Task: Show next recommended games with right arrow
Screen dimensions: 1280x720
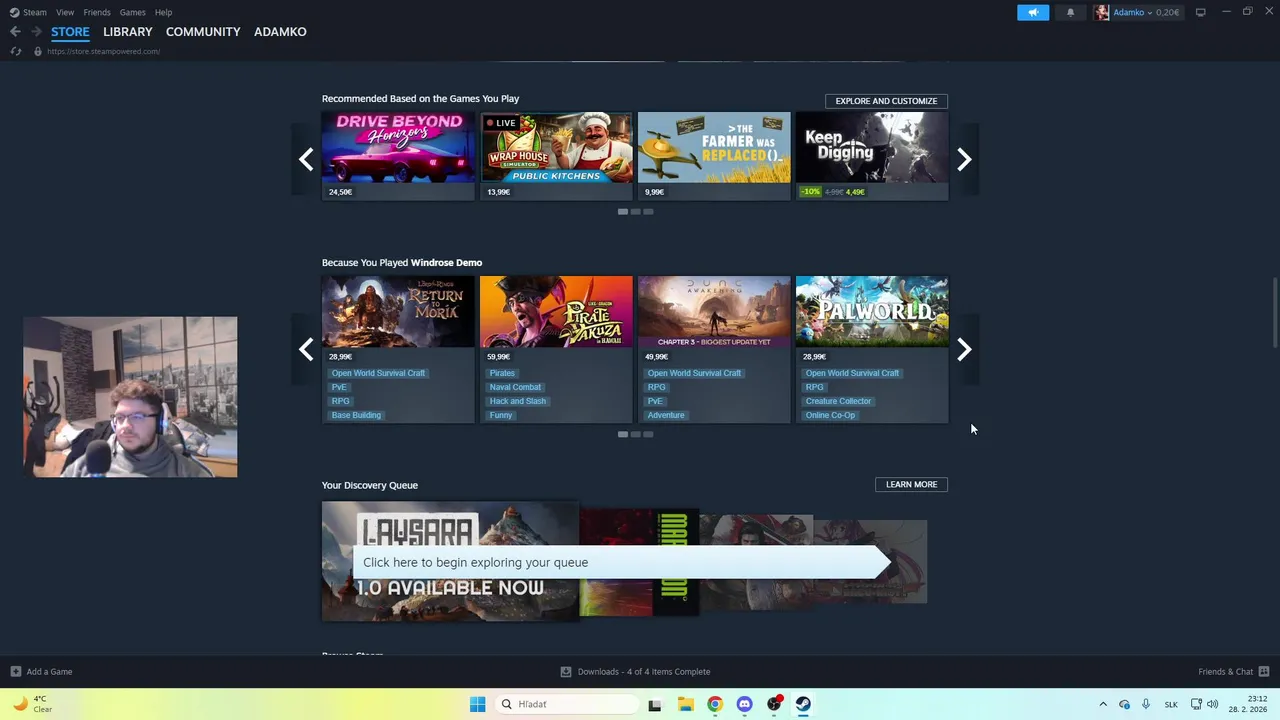Action: coord(964,160)
